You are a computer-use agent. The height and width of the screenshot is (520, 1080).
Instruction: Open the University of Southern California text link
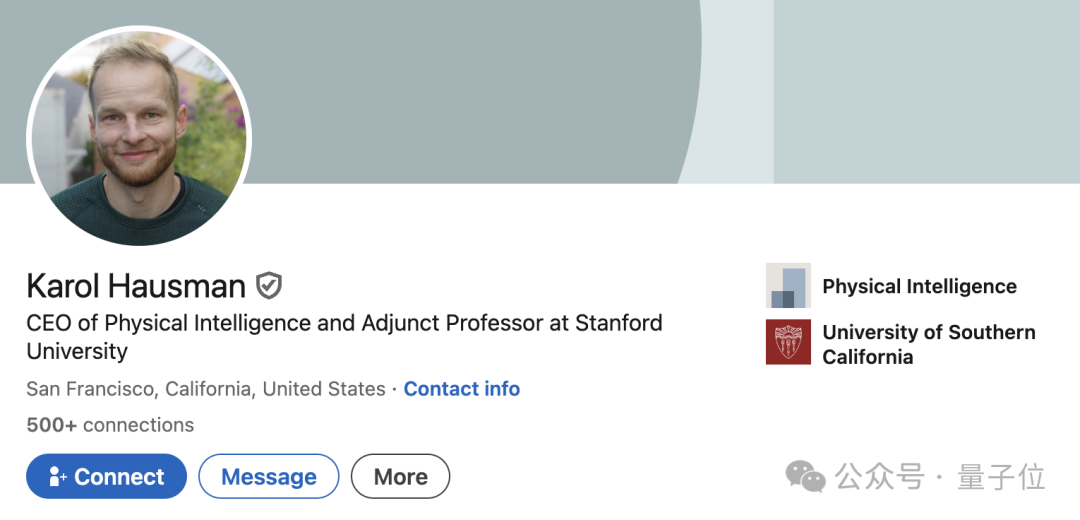tap(928, 344)
